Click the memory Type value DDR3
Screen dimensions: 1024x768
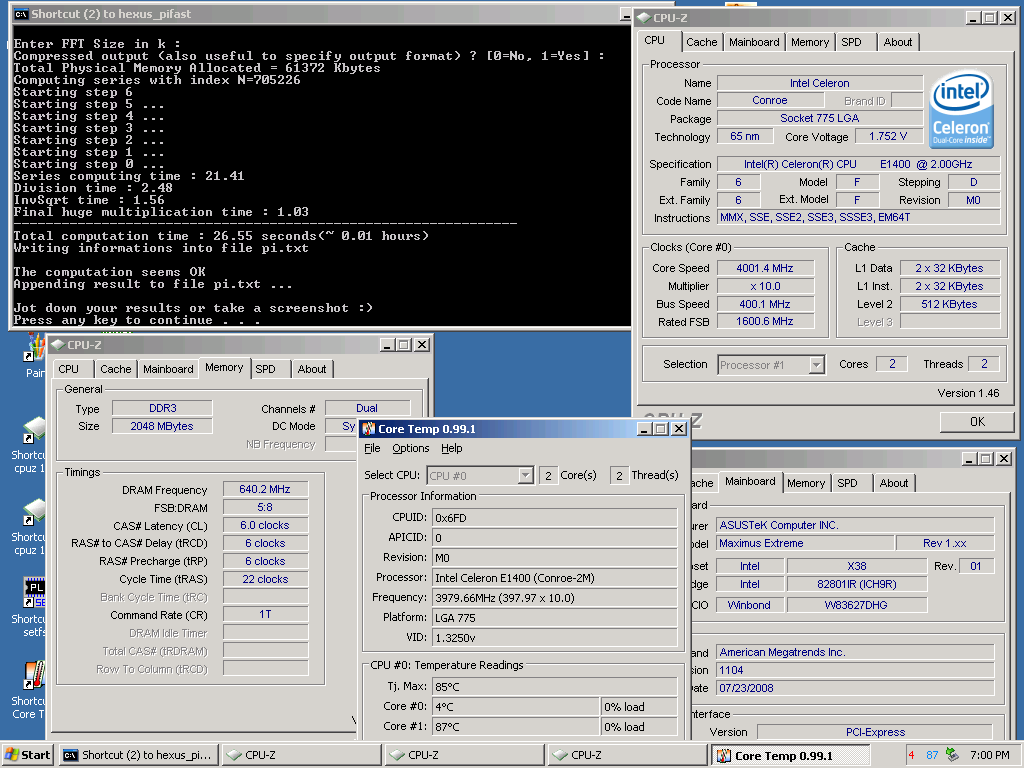(x=162, y=408)
